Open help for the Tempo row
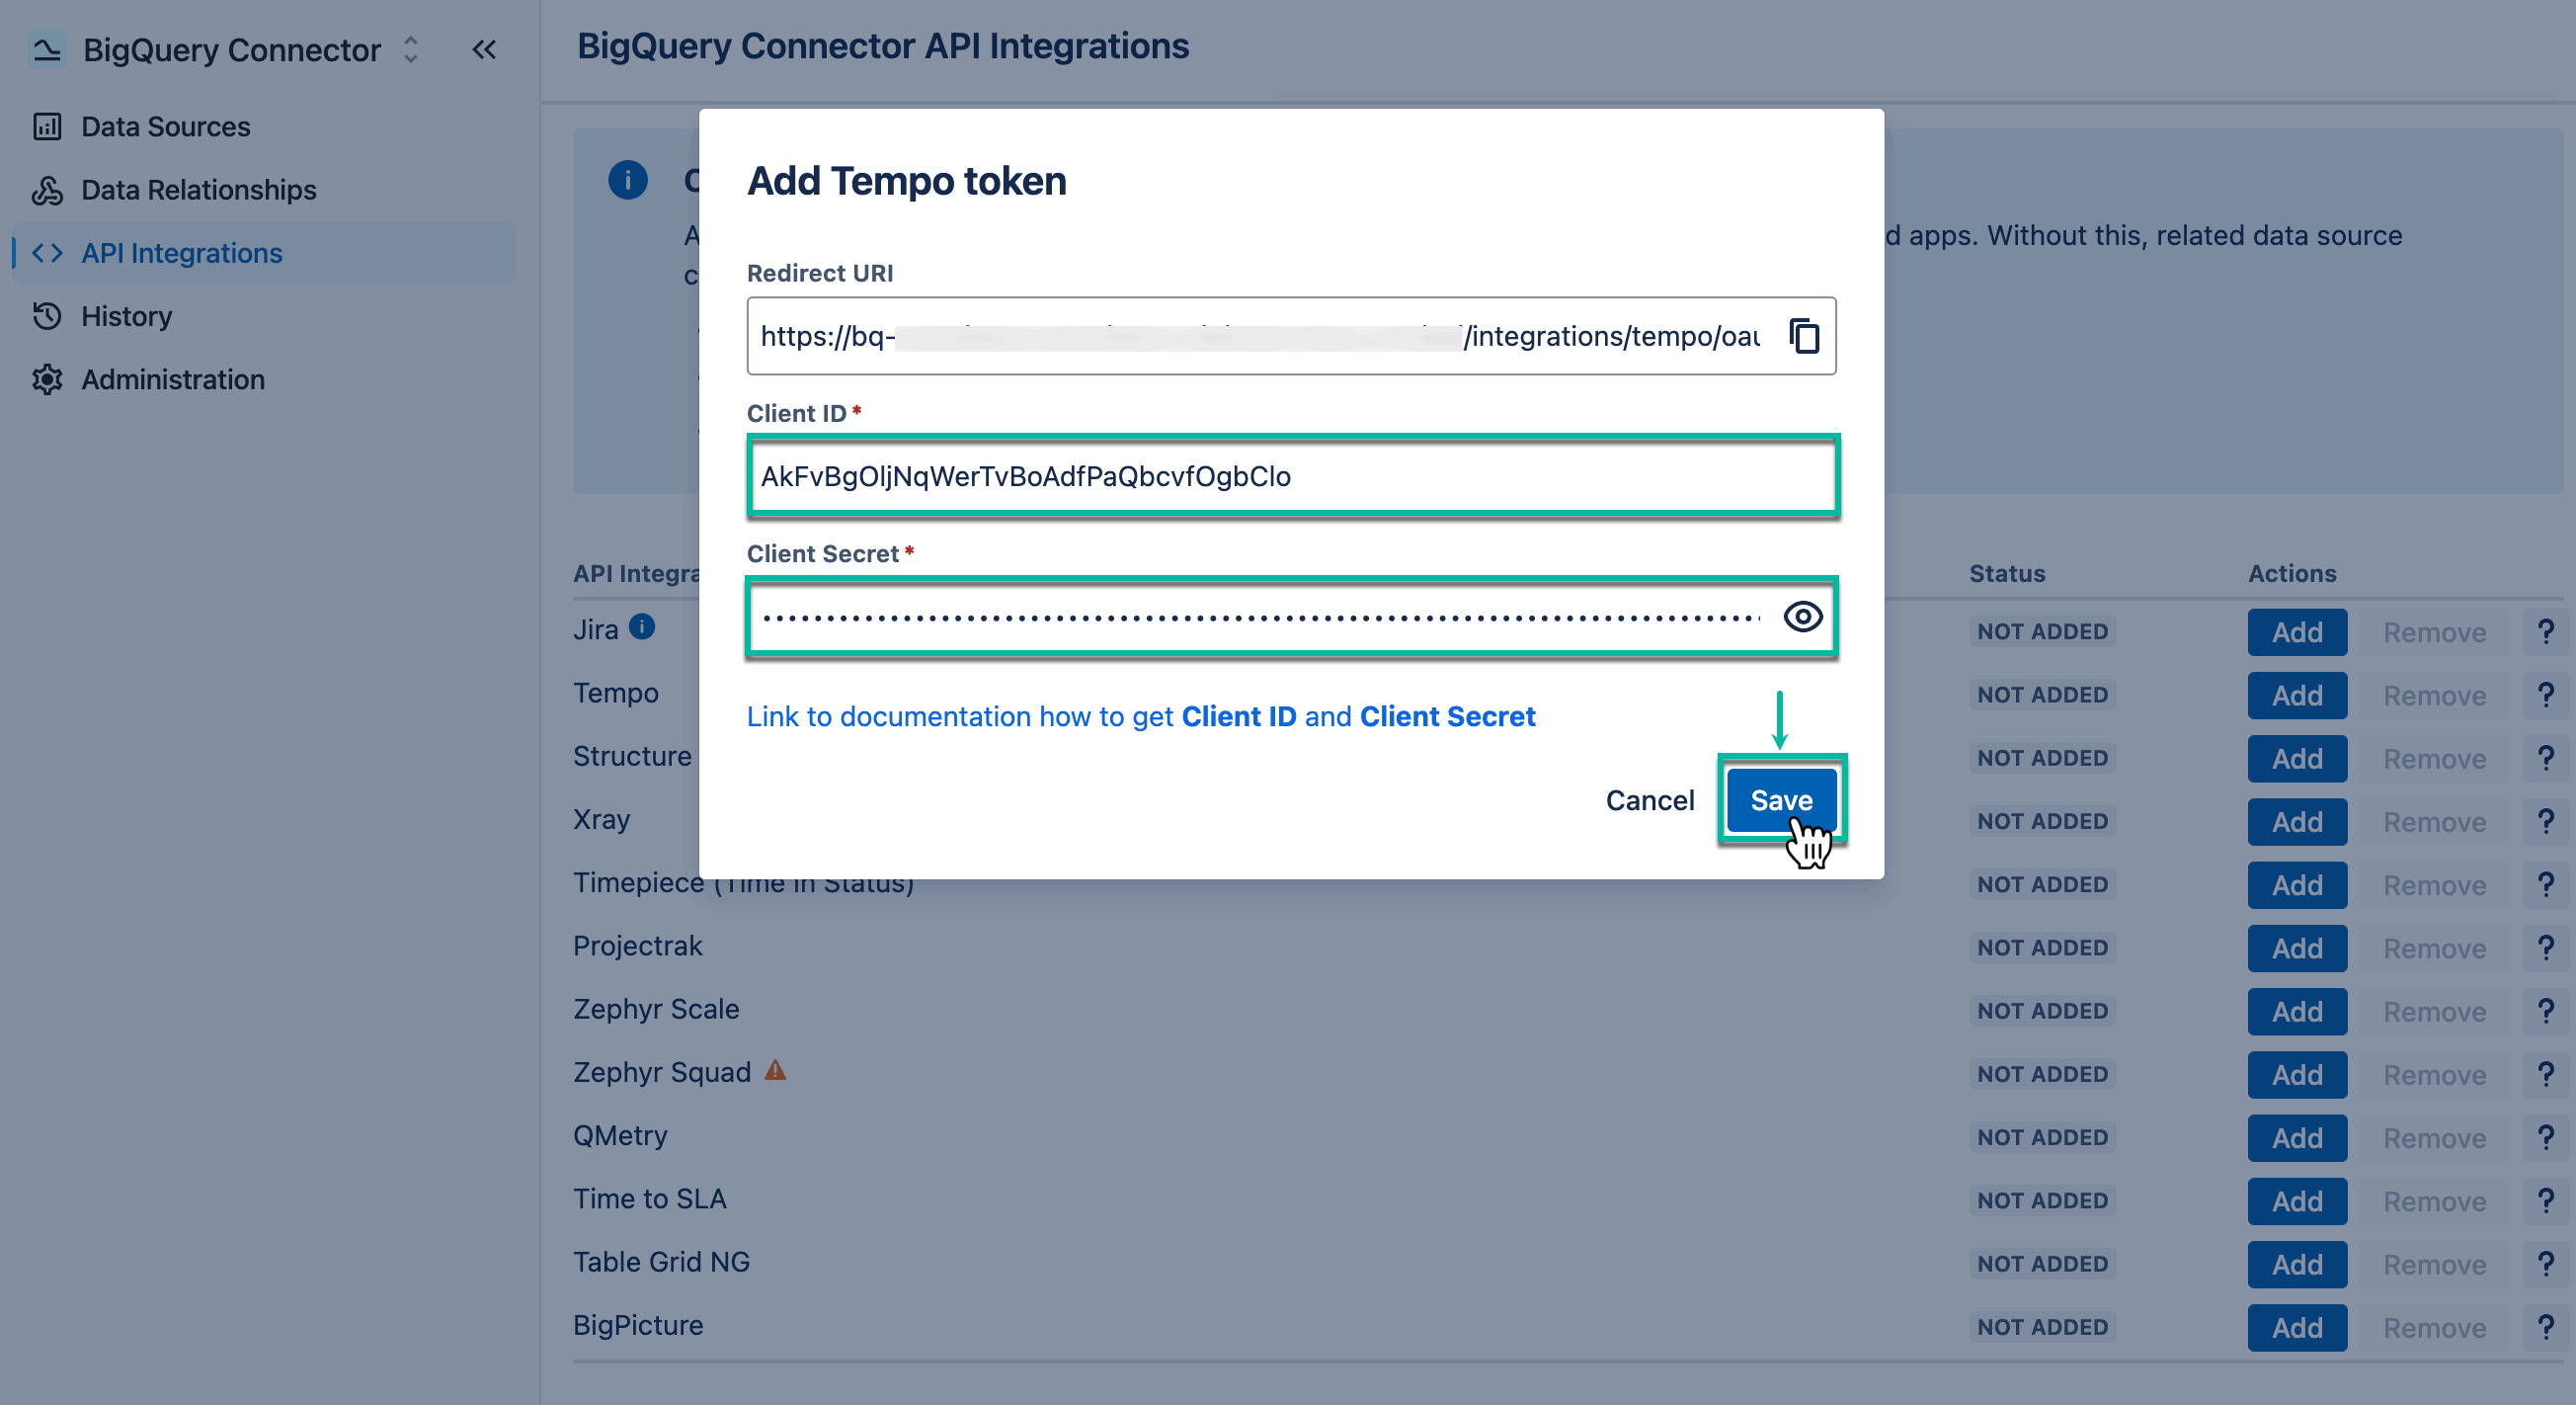Image resolution: width=2576 pixels, height=1405 pixels. (x=2546, y=695)
